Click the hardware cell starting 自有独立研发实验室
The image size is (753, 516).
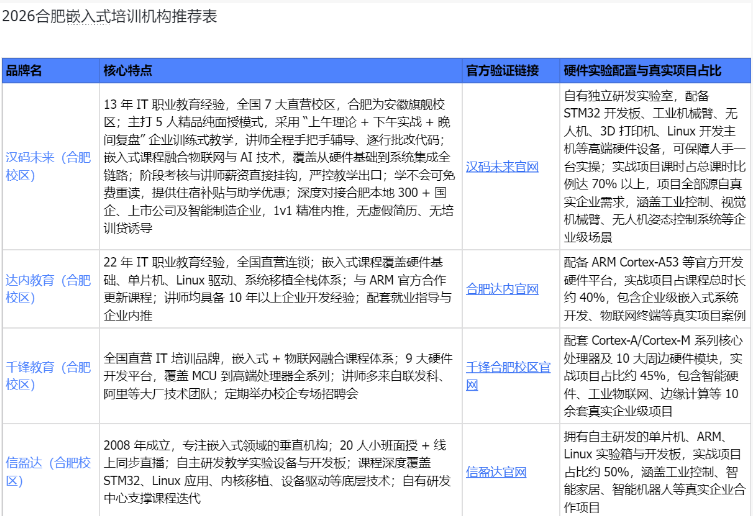pos(655,166)
